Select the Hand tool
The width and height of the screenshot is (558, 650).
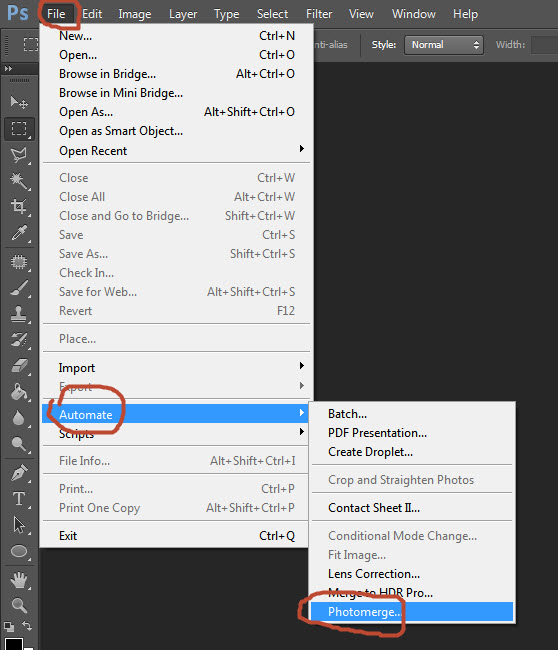click(x=19, y=580)
